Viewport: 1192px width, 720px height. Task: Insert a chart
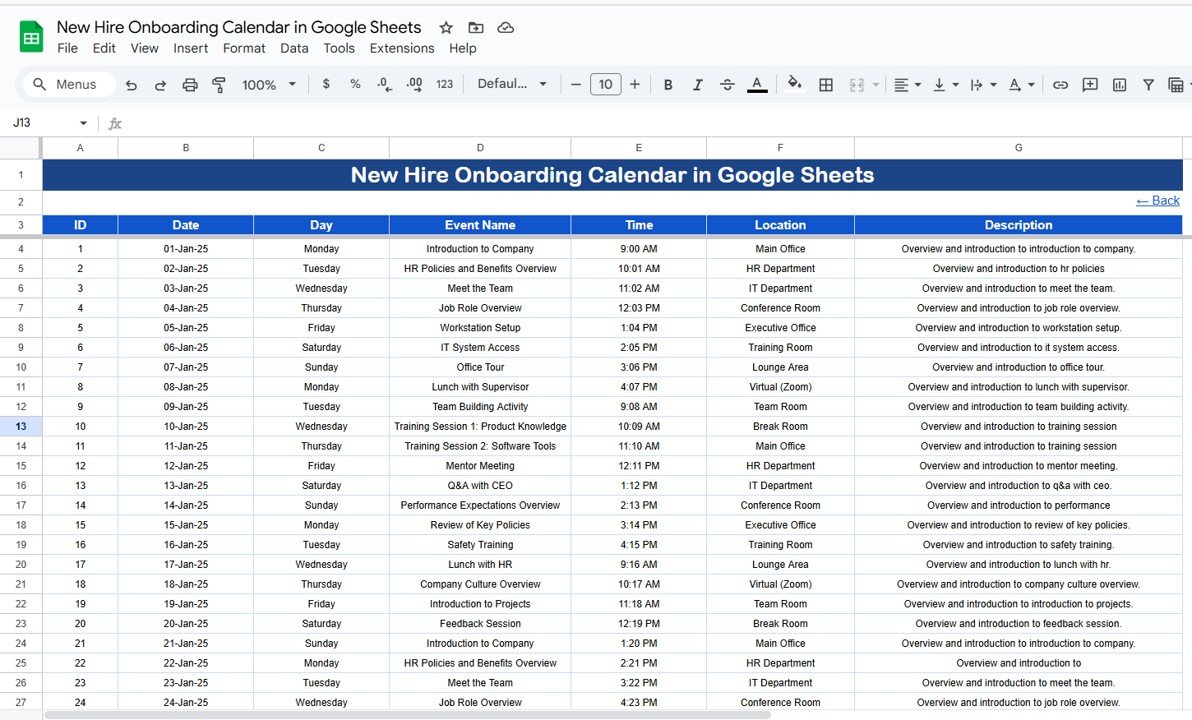1119,85
